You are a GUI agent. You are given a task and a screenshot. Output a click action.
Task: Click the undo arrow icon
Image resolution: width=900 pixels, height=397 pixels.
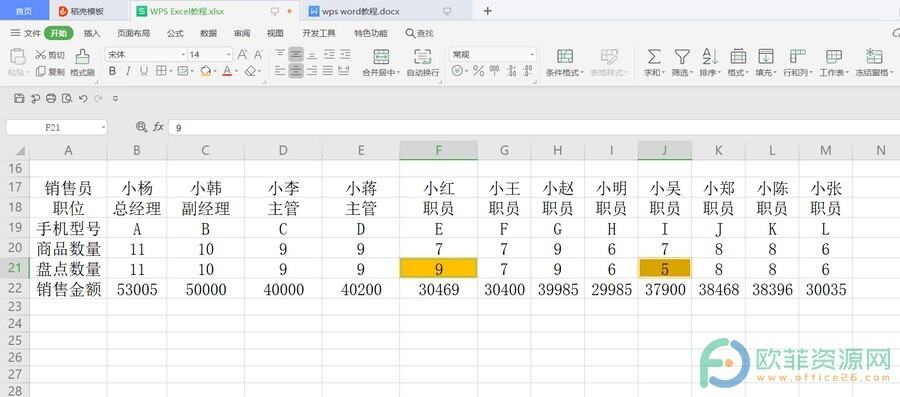(83, 98)
